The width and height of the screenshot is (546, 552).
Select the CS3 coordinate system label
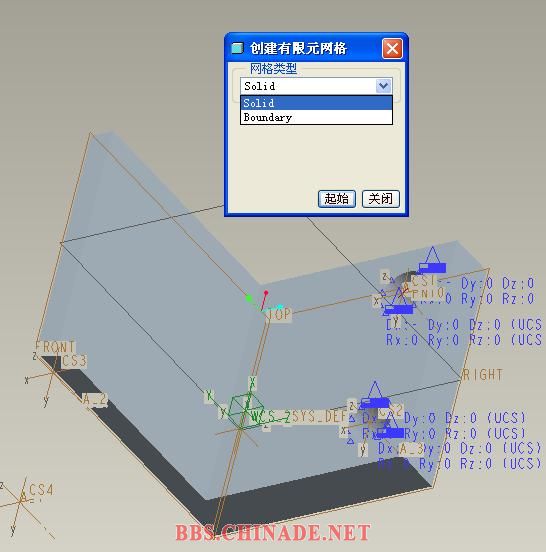74,361
